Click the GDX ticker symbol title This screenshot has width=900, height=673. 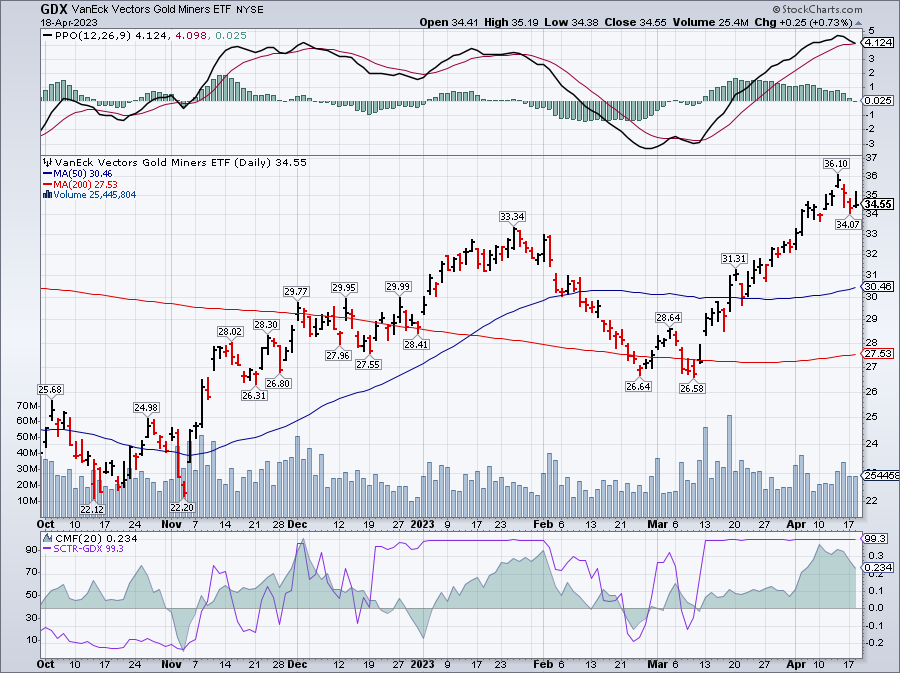[x=55, y=9]
